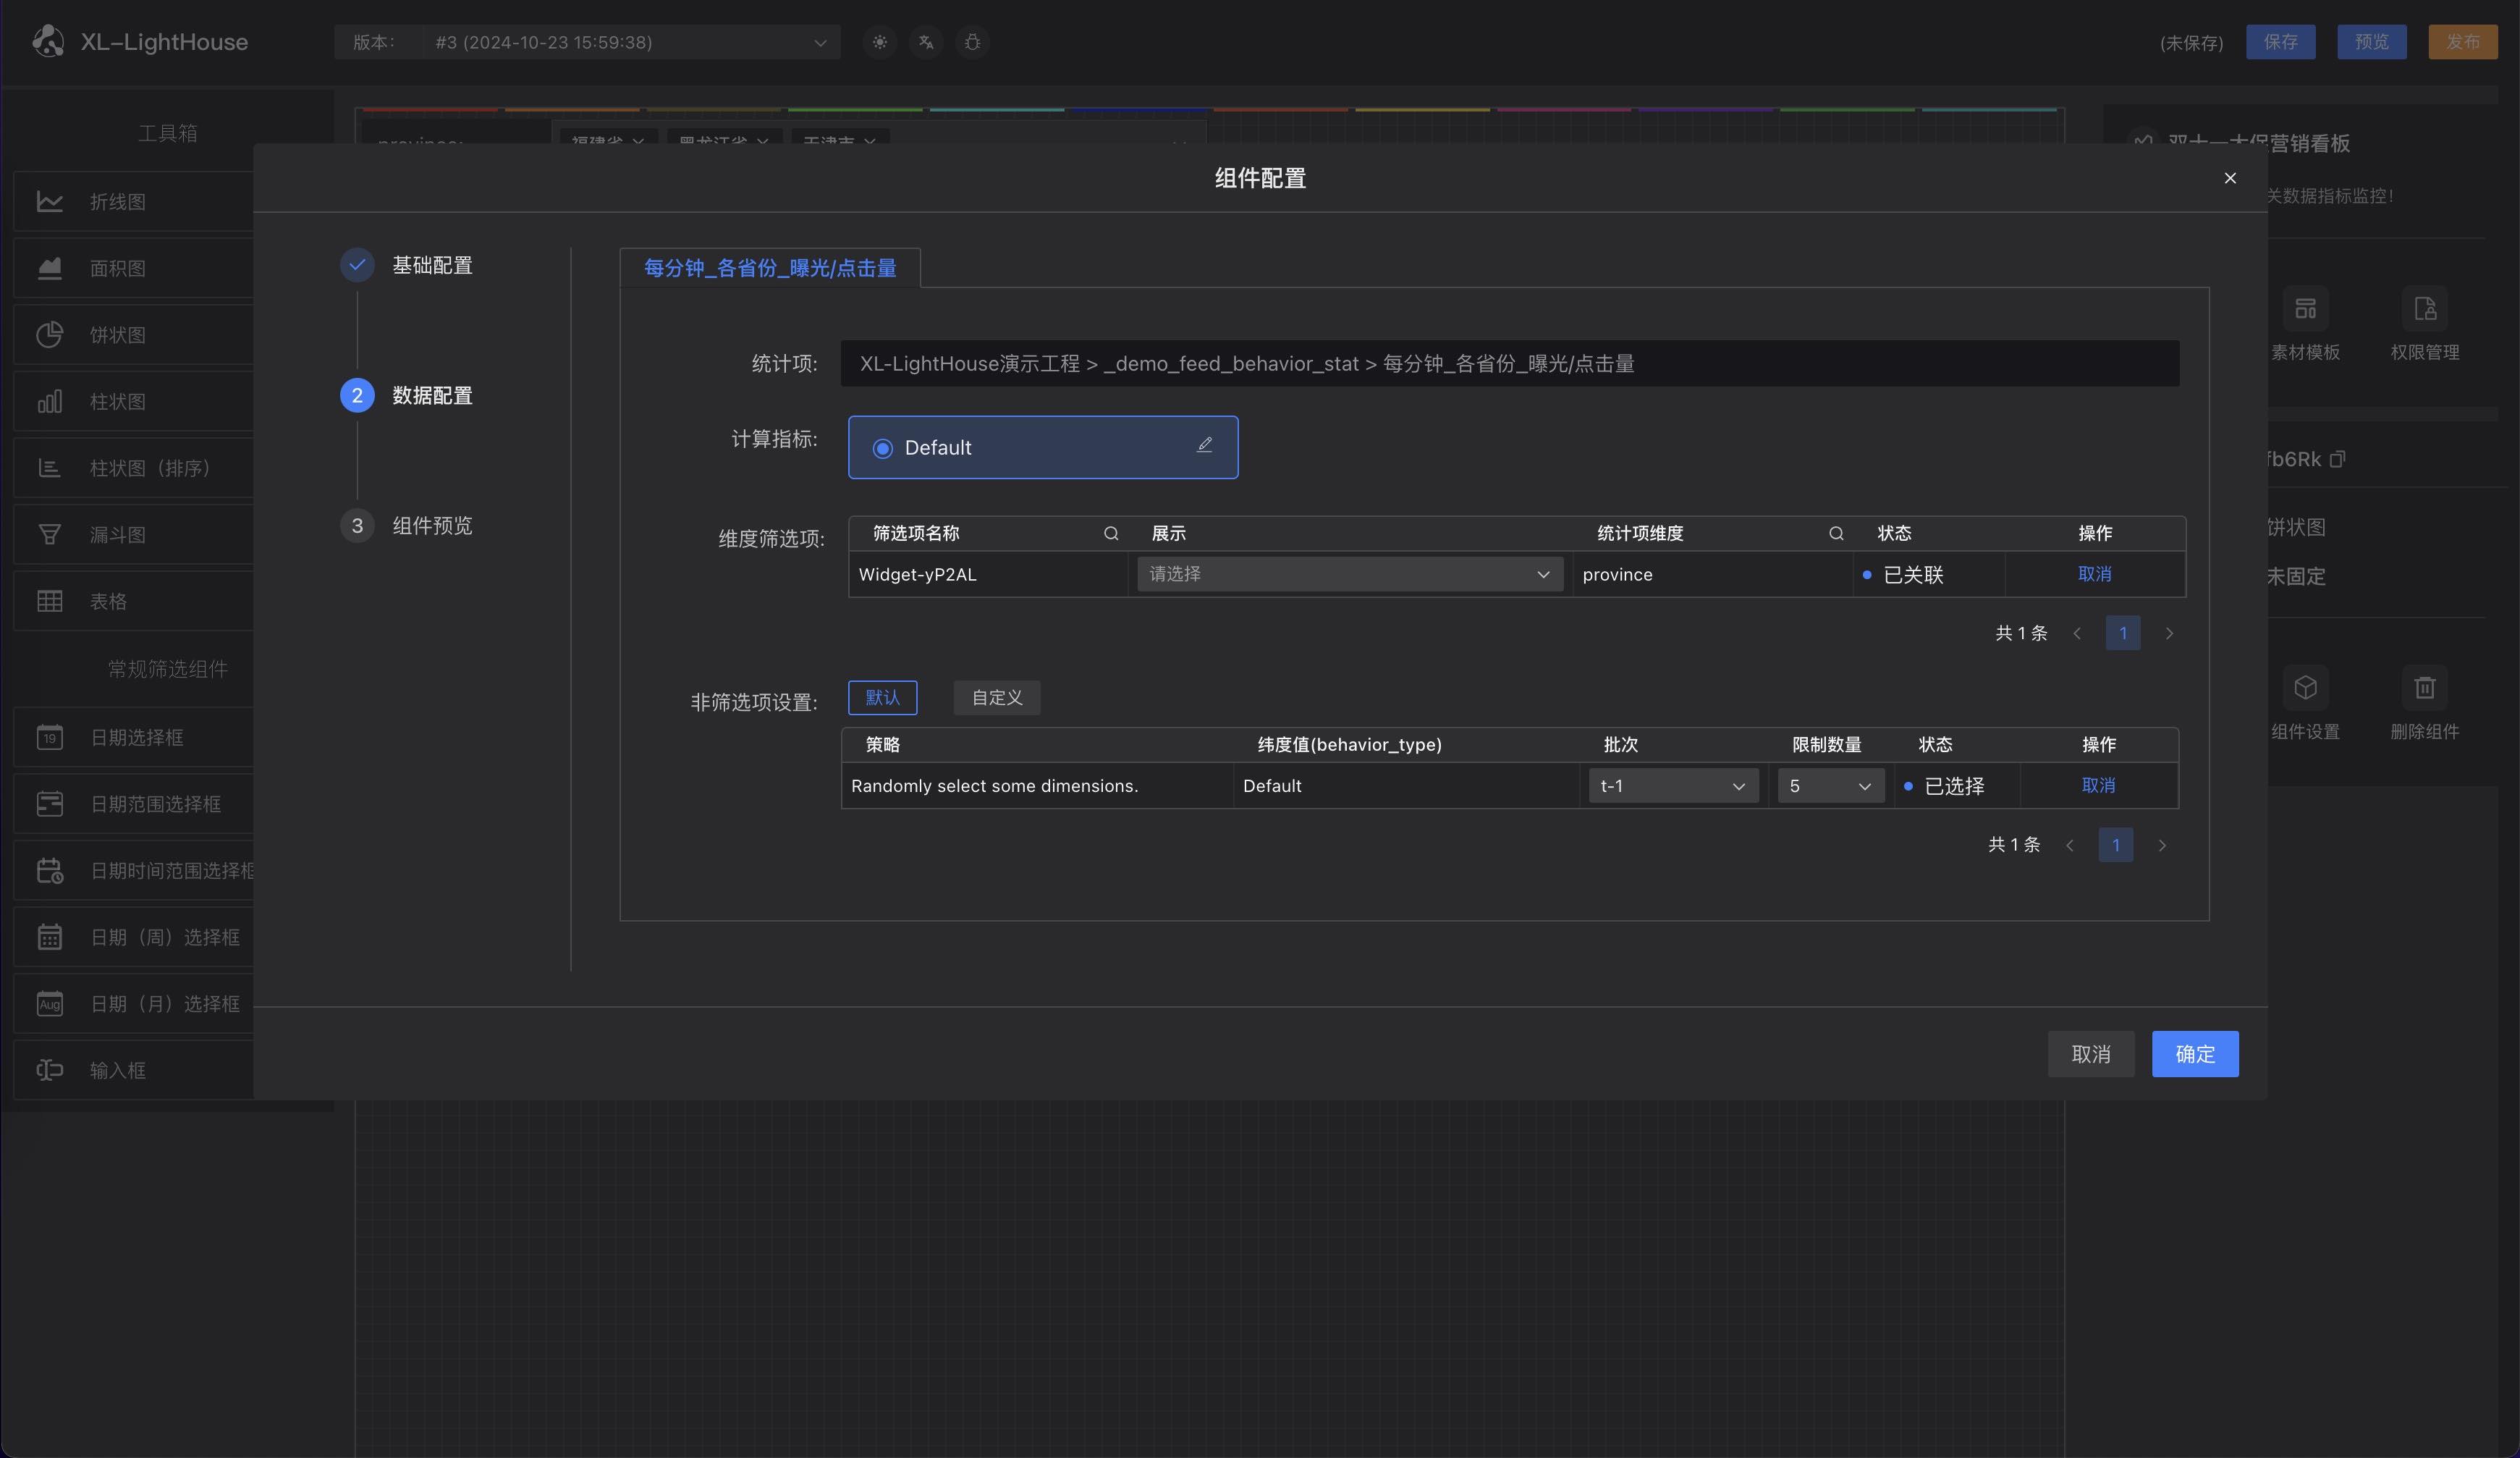Select the Default indicator radio button
This screenshot has height=1458, width=2520.
pos(882,448)
